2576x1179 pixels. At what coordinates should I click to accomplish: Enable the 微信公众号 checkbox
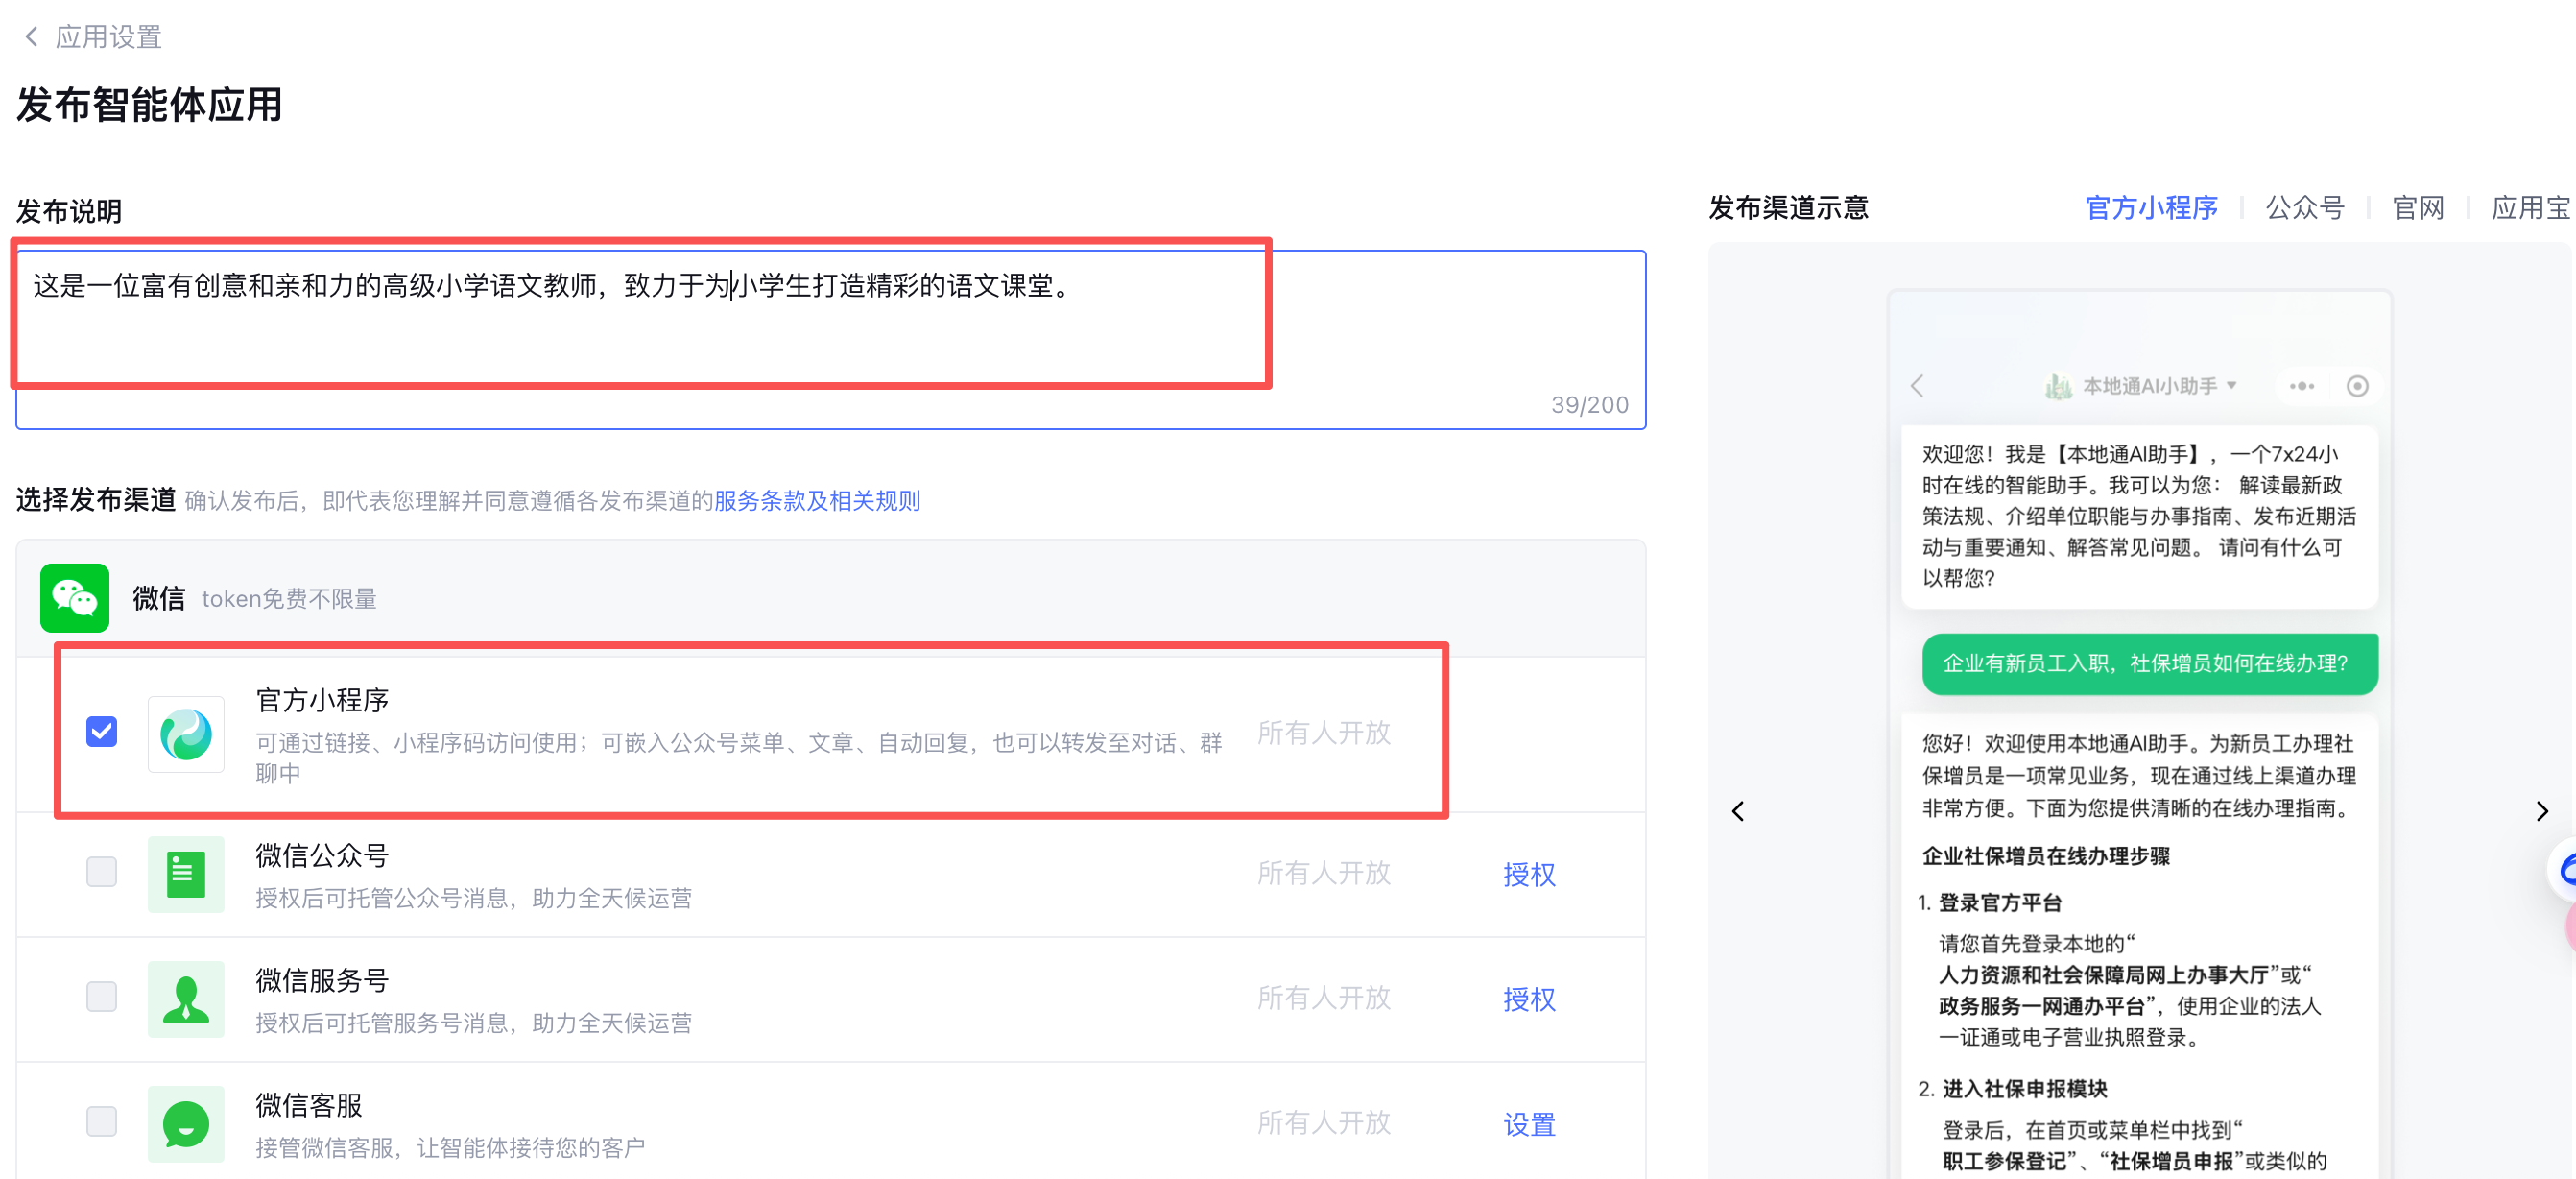coord(102,872)
